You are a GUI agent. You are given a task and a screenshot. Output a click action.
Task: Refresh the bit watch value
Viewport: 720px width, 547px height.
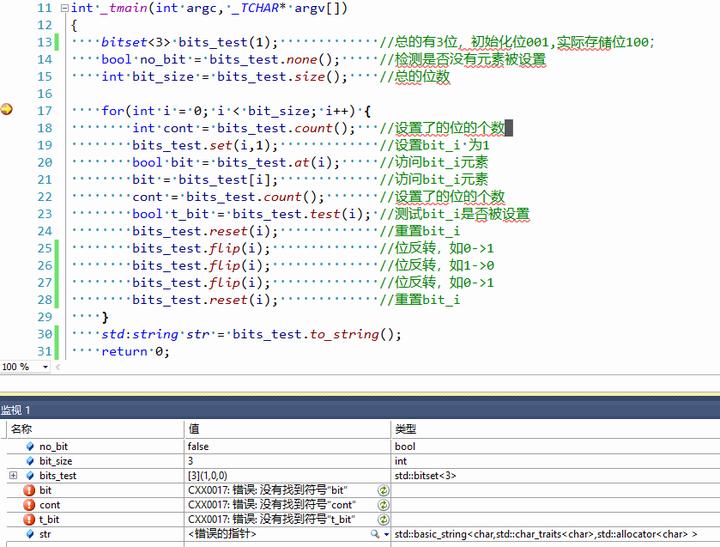coord(383,490)
